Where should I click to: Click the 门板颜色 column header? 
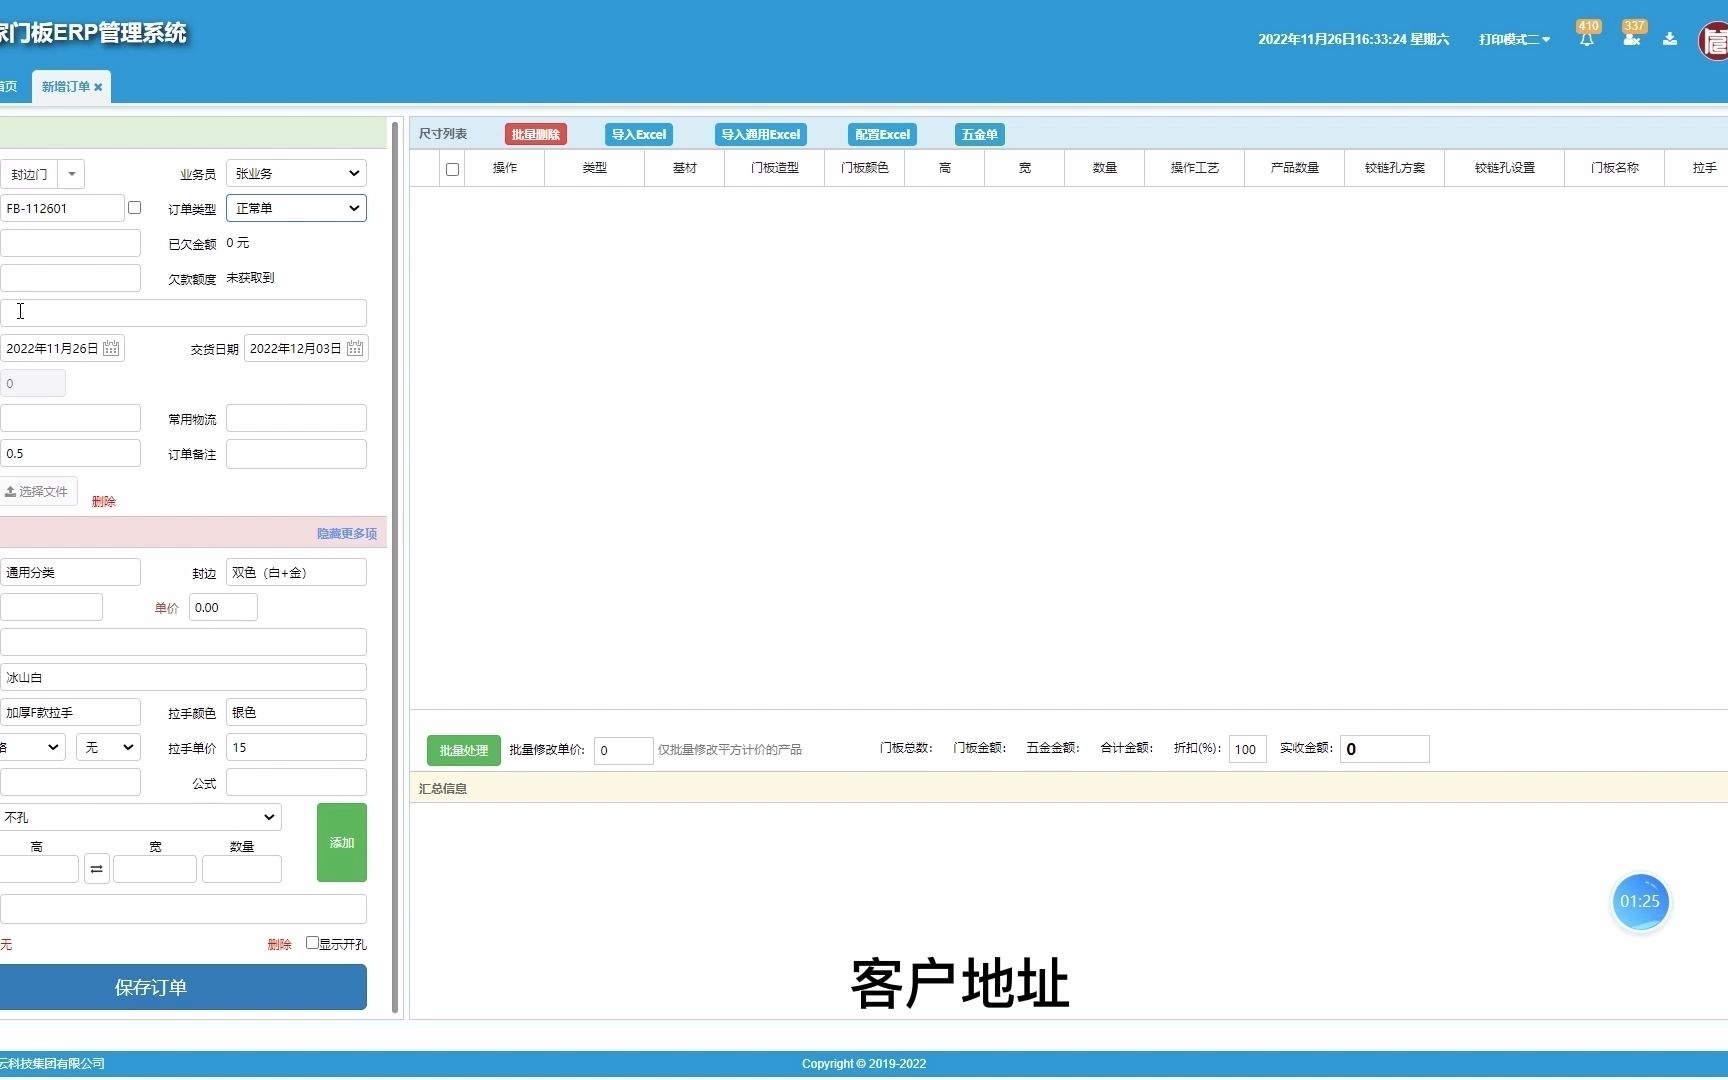click(x=865, y=168)
